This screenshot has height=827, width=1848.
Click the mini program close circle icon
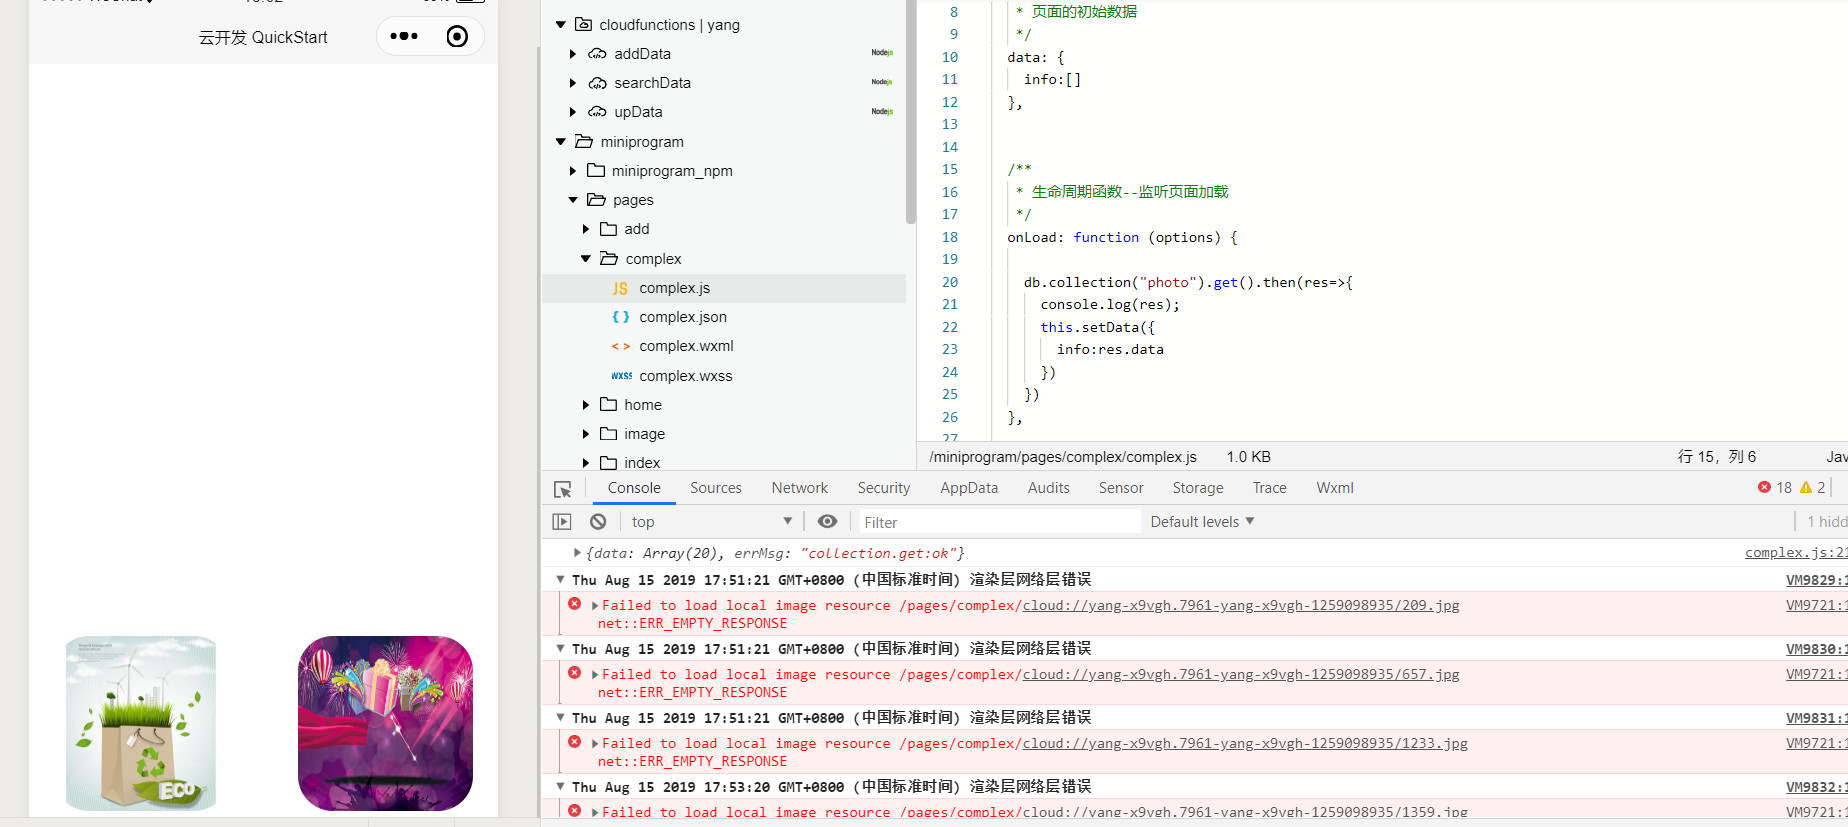click(457, 37)
